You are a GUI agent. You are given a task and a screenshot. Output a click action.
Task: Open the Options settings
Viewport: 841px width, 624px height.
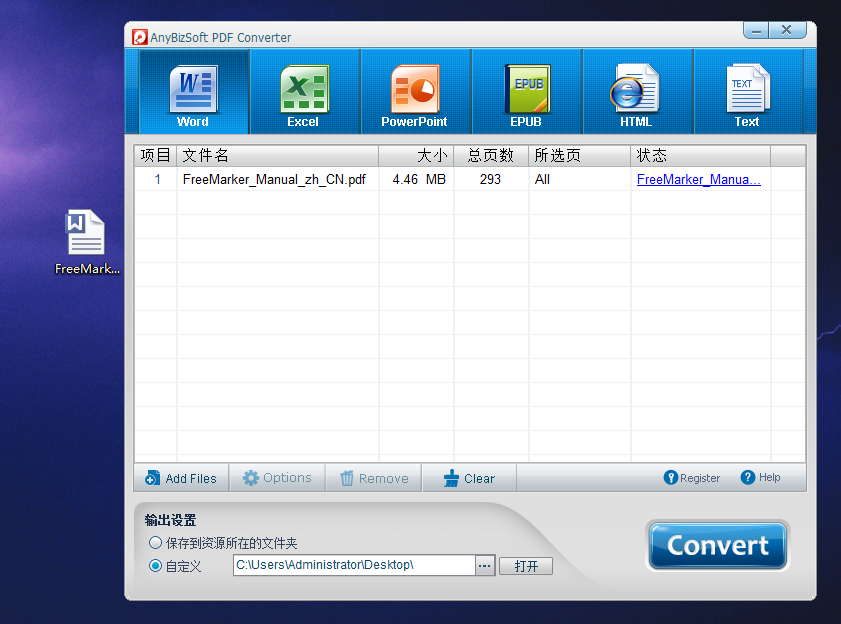point(277,478)
